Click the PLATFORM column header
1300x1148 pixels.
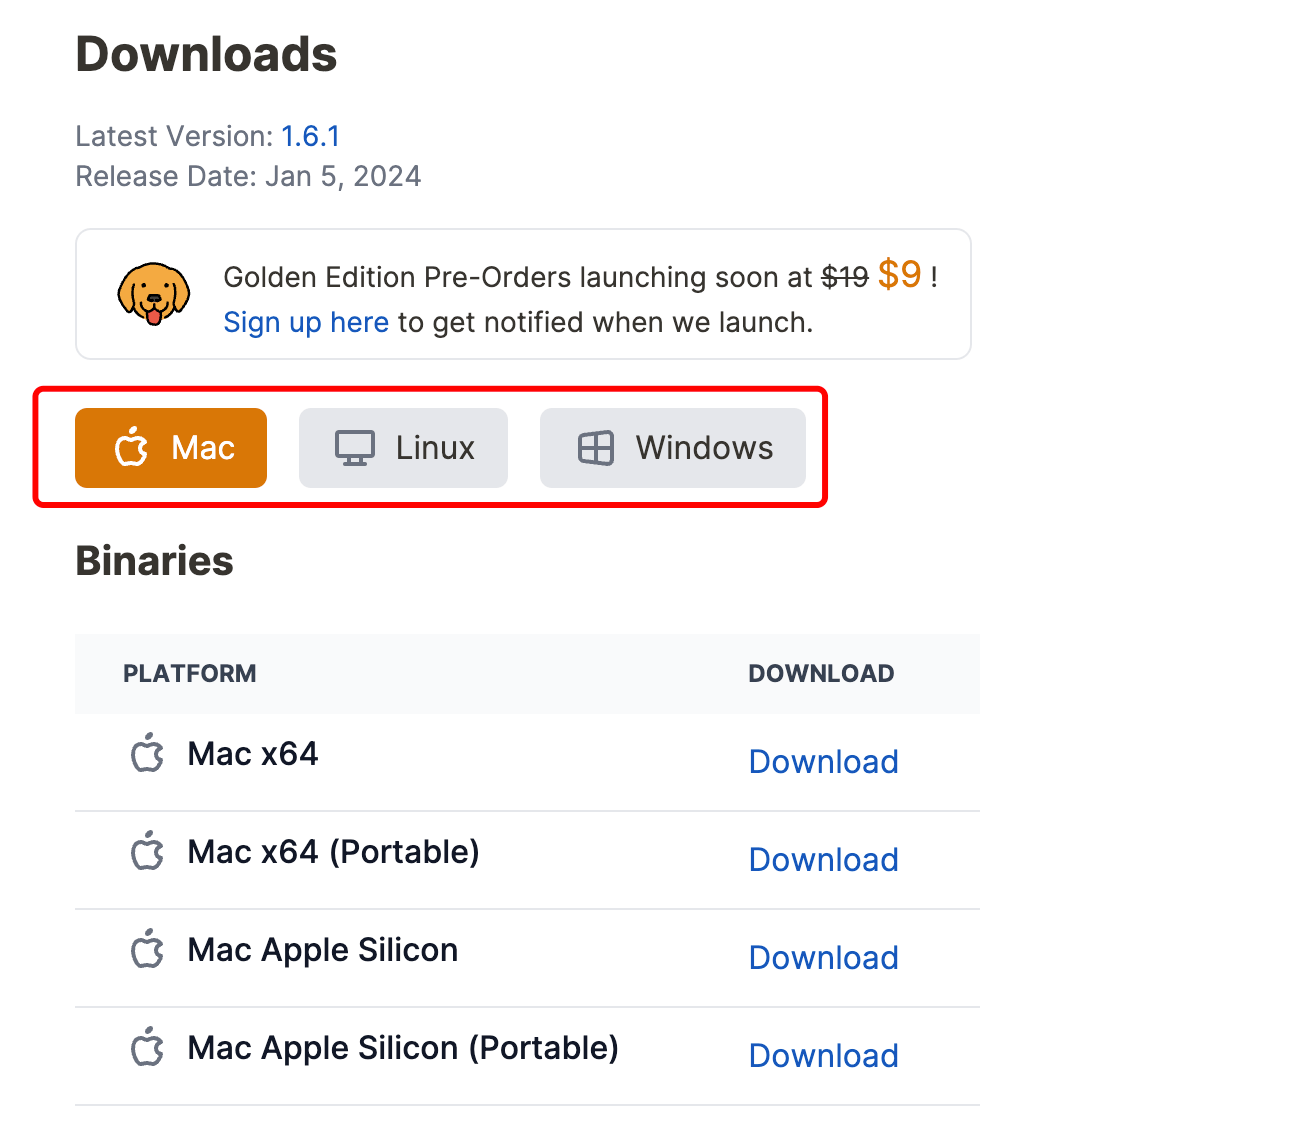[x=190, y=674]
